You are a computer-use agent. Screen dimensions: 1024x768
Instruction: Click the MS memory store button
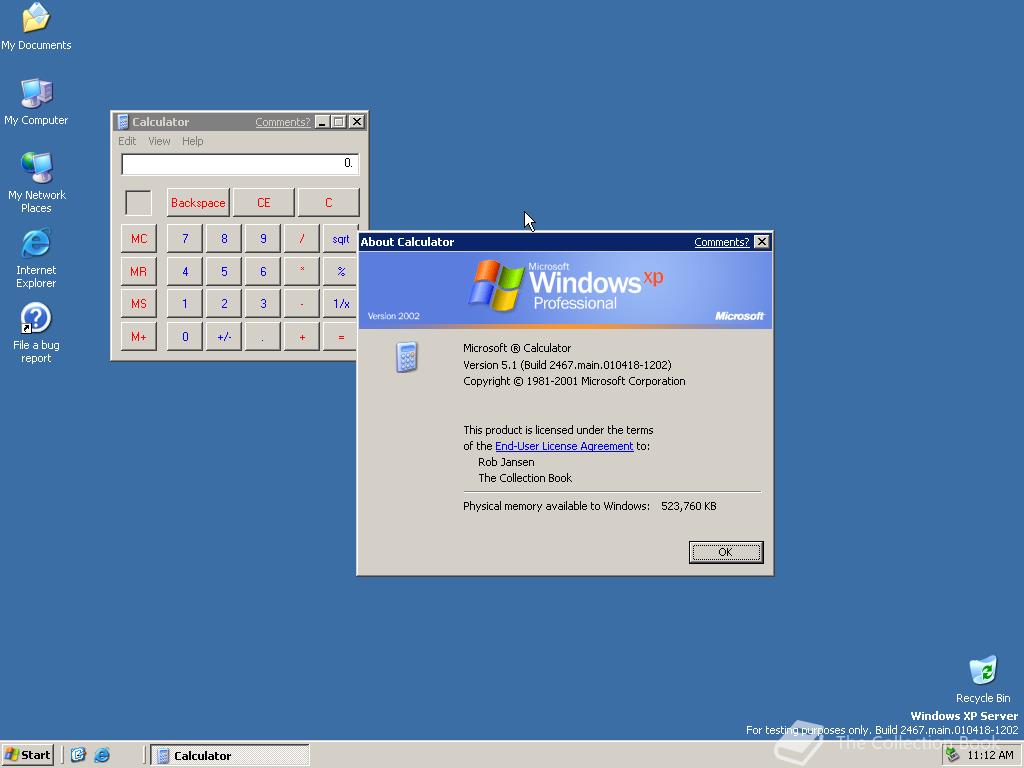click(138, 304)
